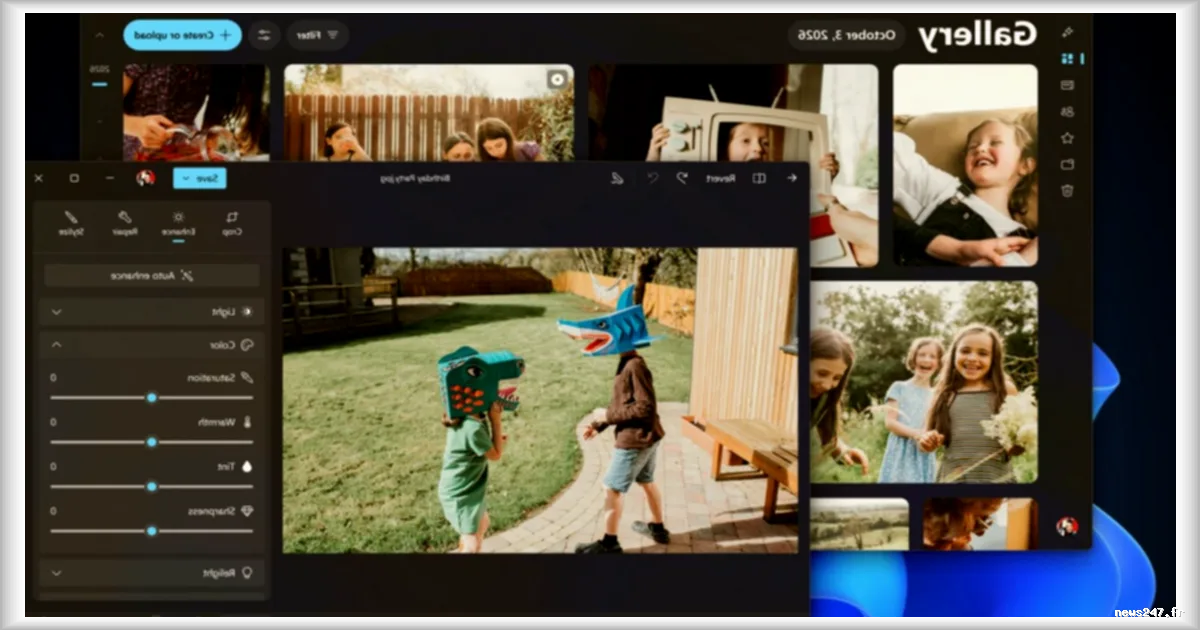Click the Warmth thermometer icon
The height and width of the screenshot is (630, 1200).
[x=248, y=422]
